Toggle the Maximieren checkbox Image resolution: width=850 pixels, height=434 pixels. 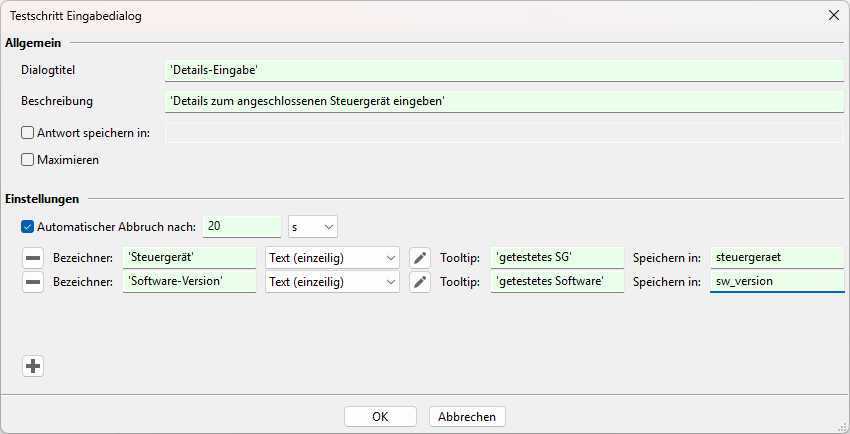[27, 160]
